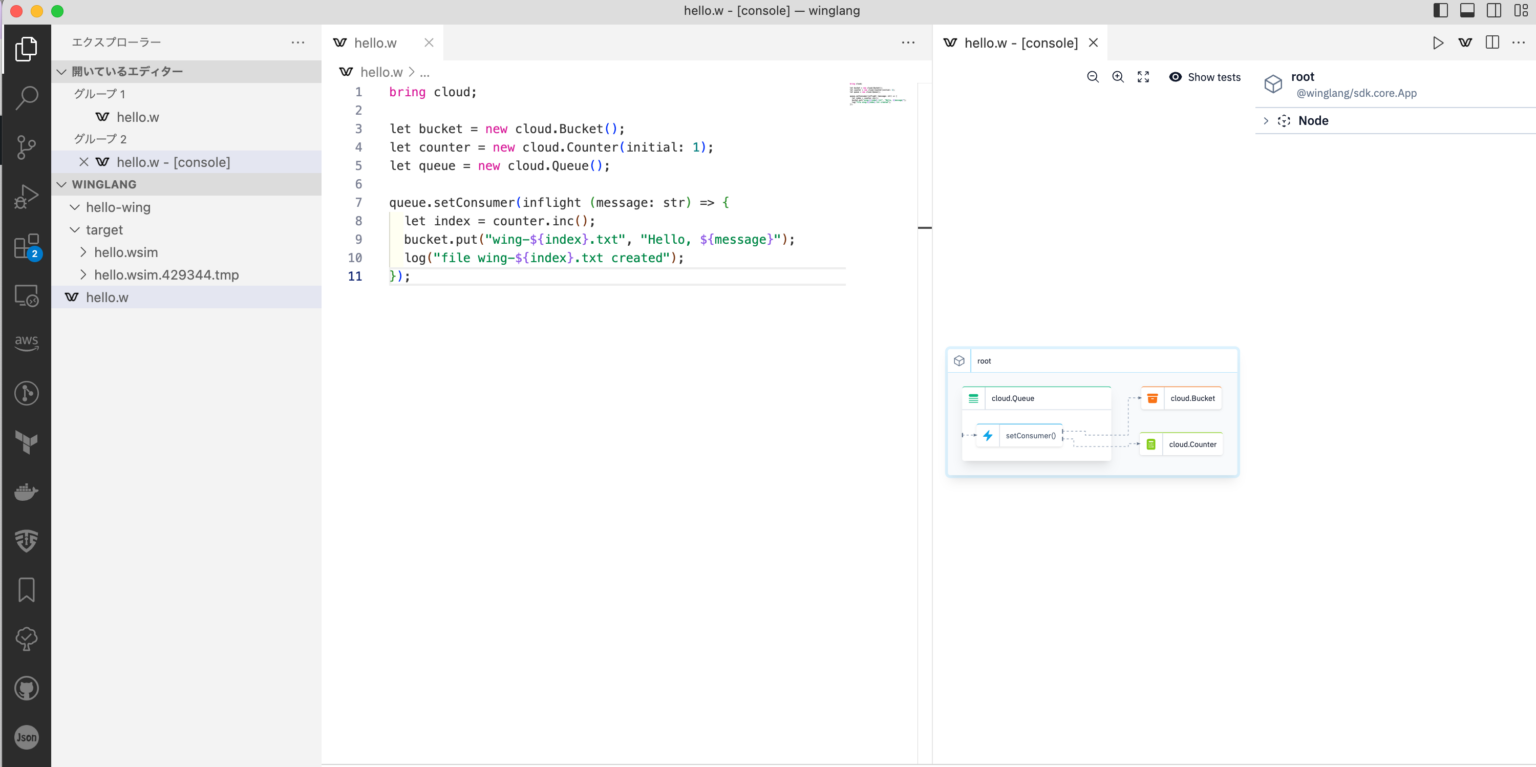
Task: Select the cloud.Bucket node in the map
Action: pyautogui.click(x=1180, y=397)
